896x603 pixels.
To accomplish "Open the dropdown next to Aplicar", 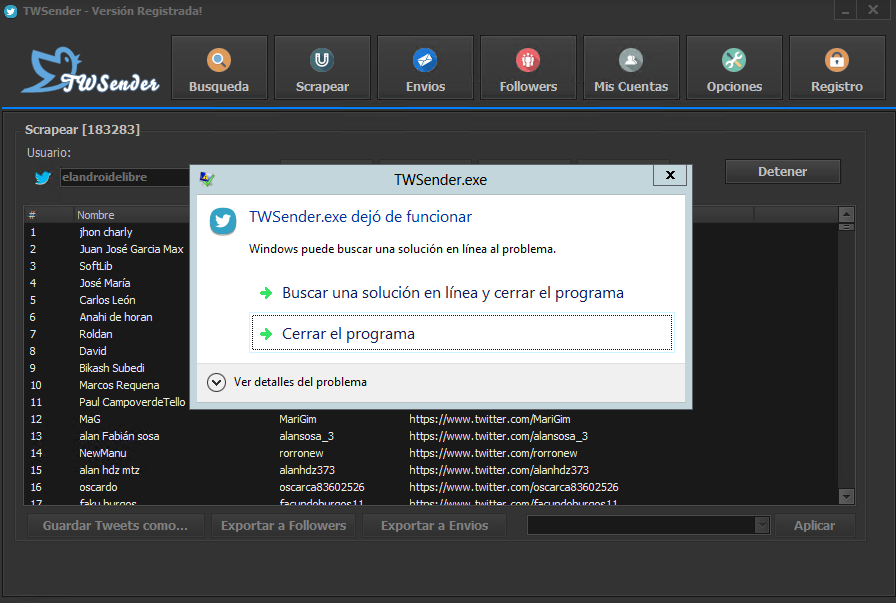I will tap(762, 525).
